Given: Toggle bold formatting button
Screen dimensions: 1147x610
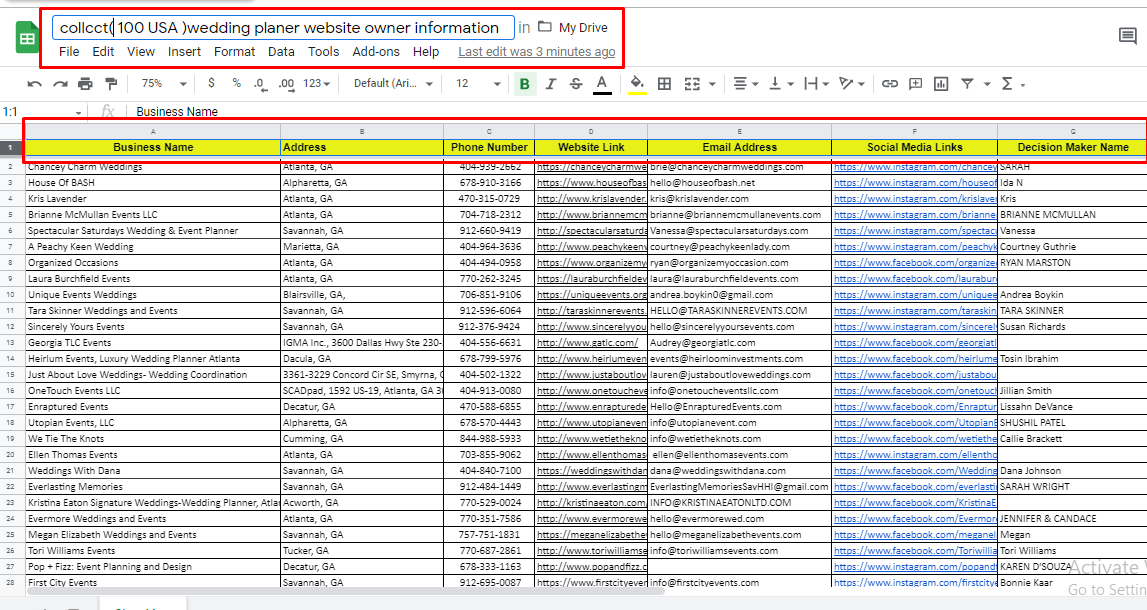Looking at the screenshot, I should [x=524, y=84].
